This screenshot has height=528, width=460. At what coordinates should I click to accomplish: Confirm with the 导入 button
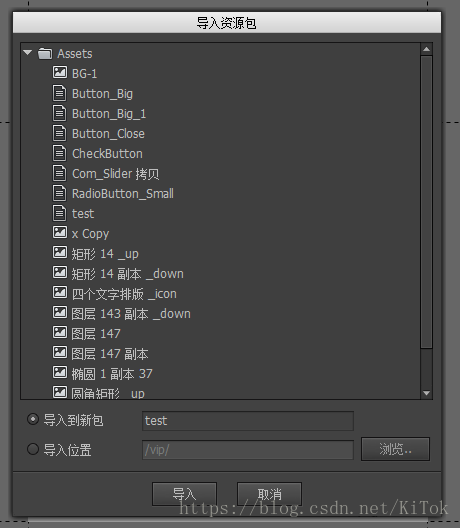coord(184,494)
